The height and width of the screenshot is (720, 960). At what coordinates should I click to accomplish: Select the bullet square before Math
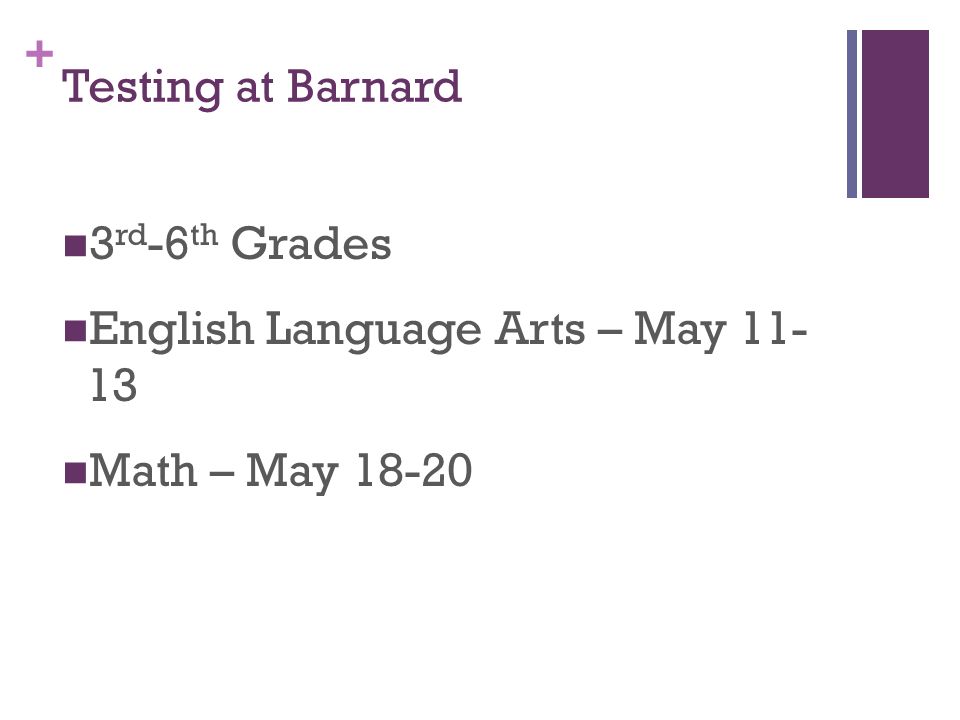pos(75,472)
